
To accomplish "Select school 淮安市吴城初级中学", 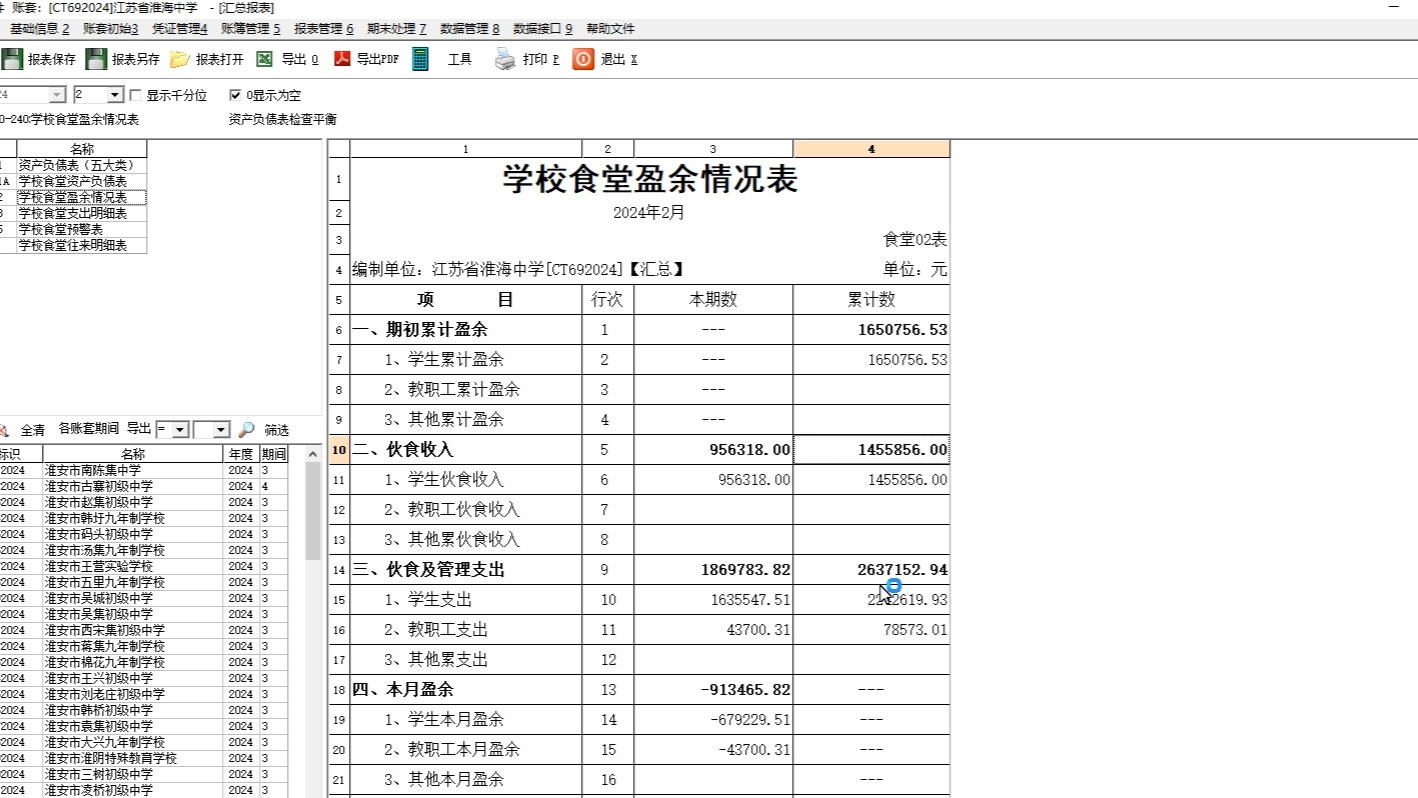I will tap(133, 598).
